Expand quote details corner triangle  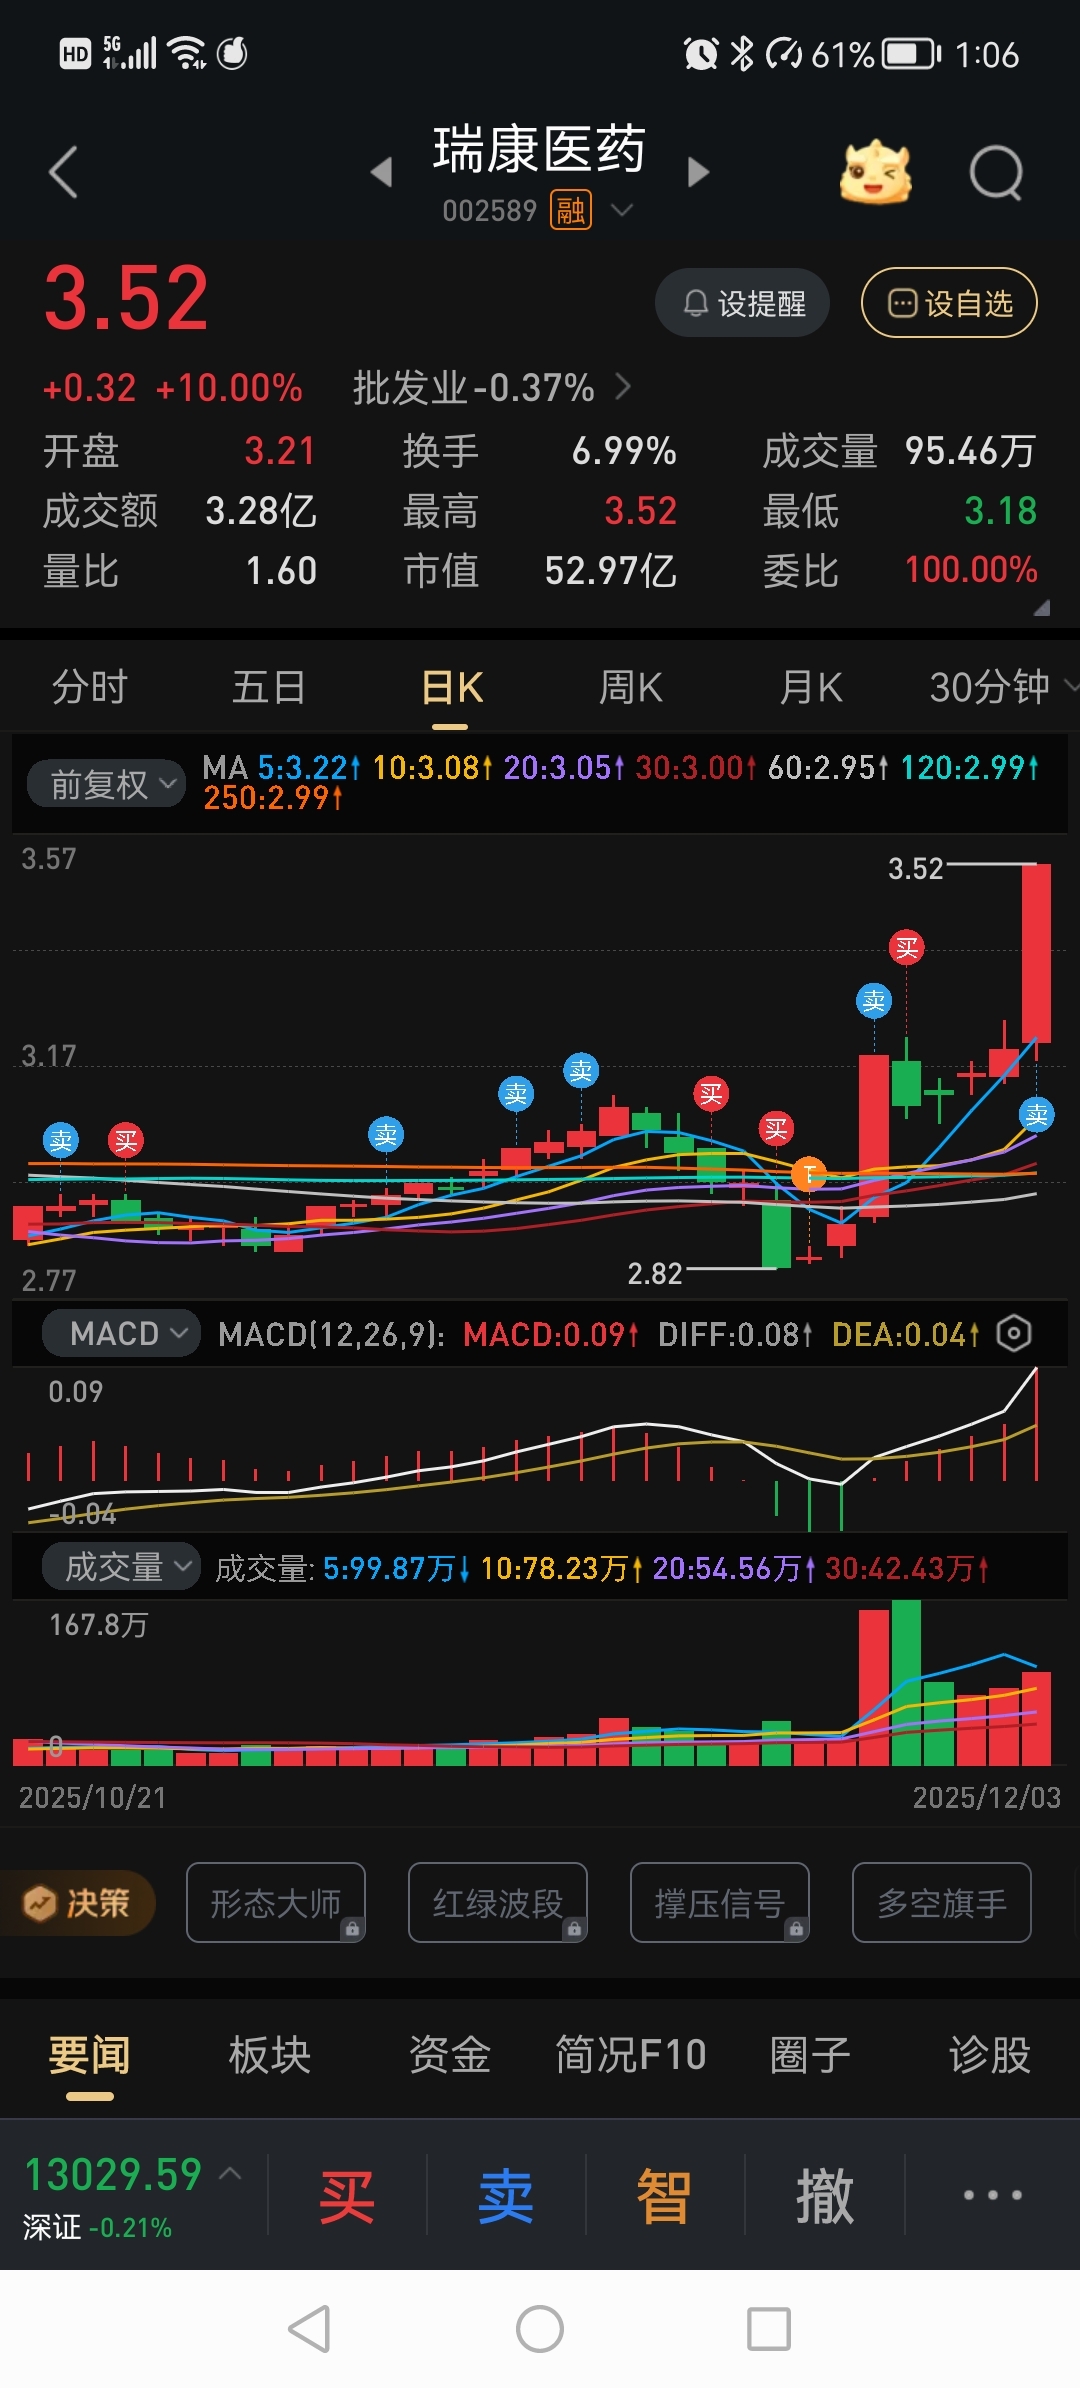(1041, 607)
